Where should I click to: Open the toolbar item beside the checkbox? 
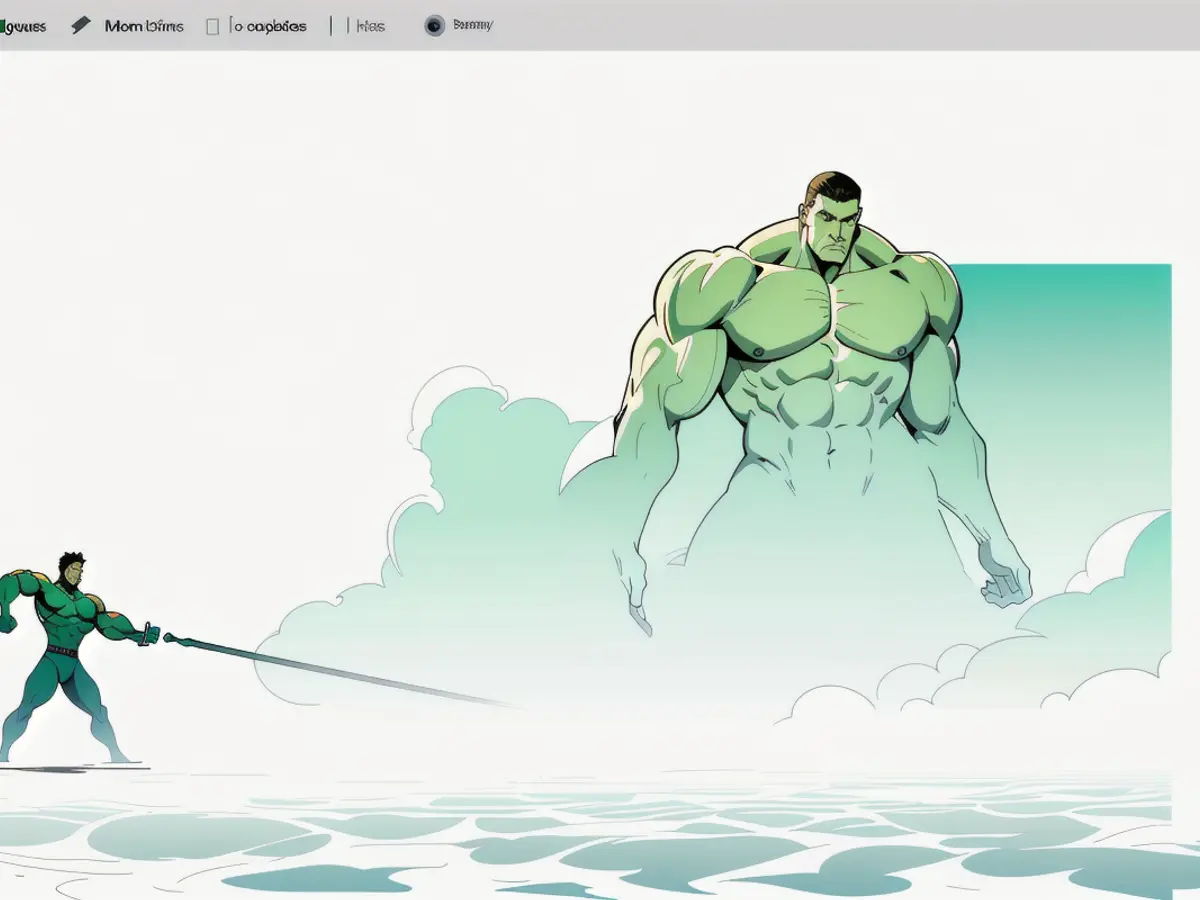[268, 27]
